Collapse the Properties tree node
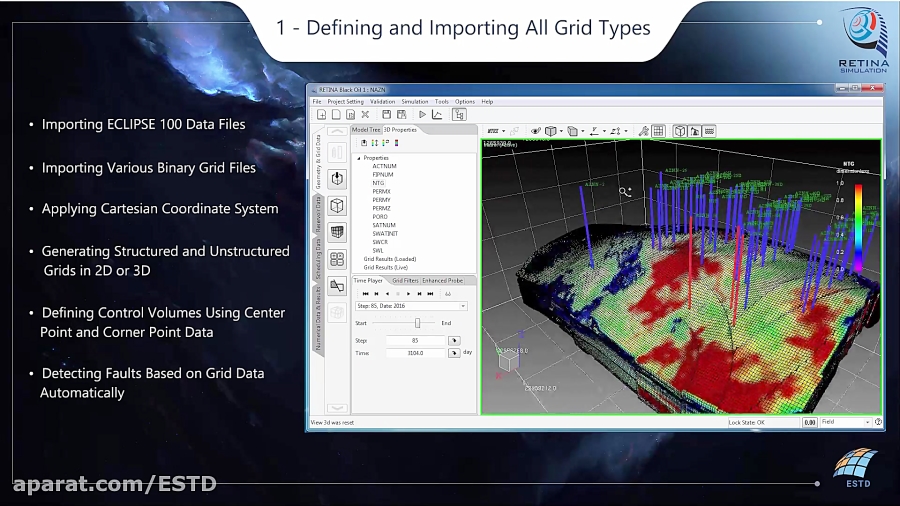Image resolution: width=900 pixels, height=506 pixels. [358, 158]
